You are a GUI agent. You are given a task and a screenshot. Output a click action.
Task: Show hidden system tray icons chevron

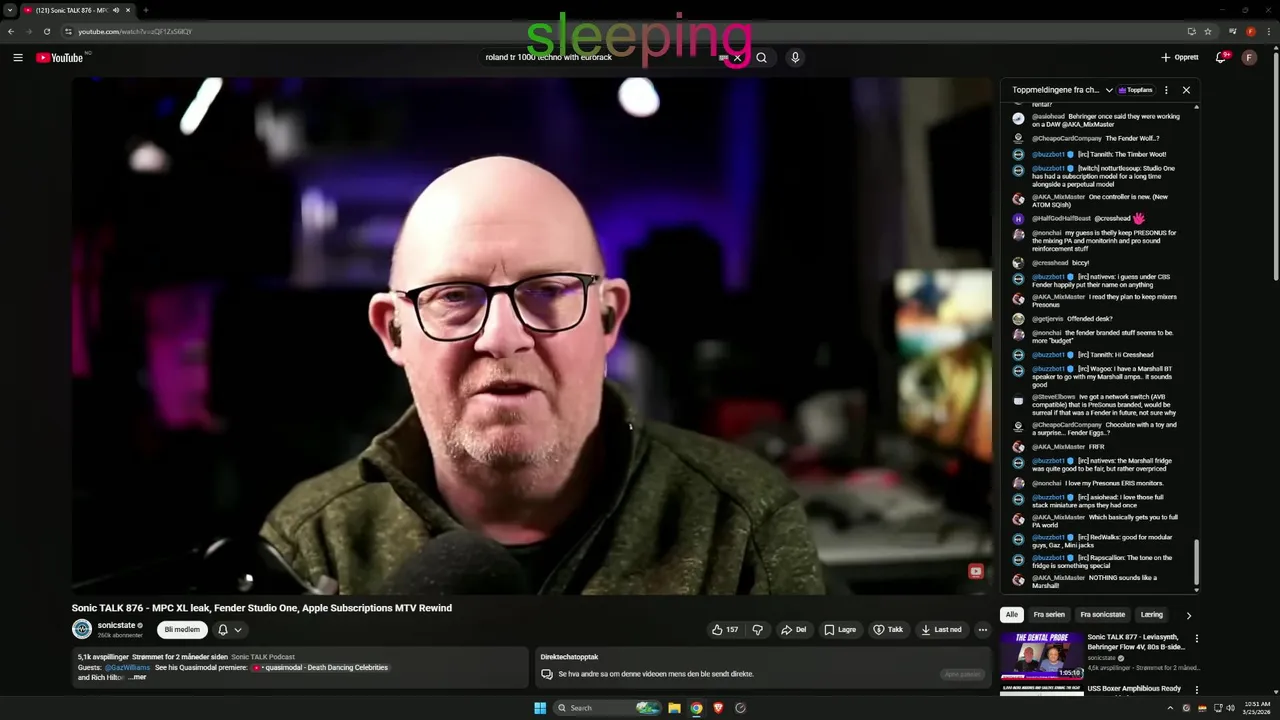(x=1170, y=708)
